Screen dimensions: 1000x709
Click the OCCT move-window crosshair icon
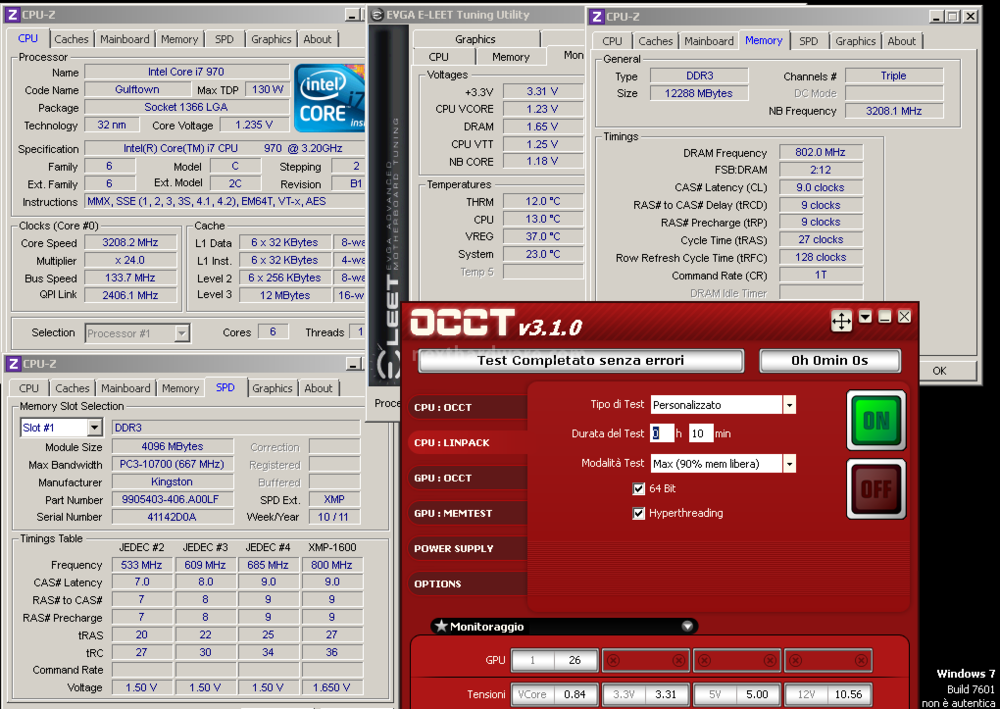click(841, 321)
